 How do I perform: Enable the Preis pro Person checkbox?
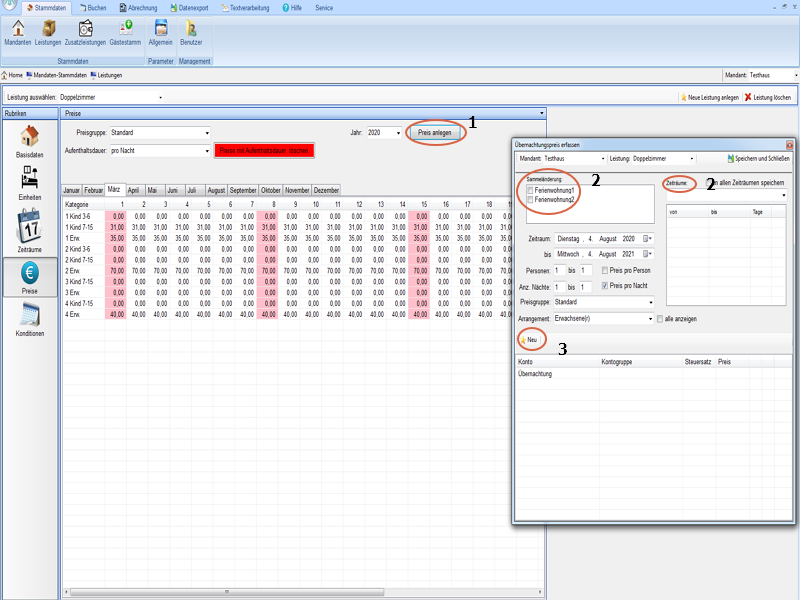[605, 271]
